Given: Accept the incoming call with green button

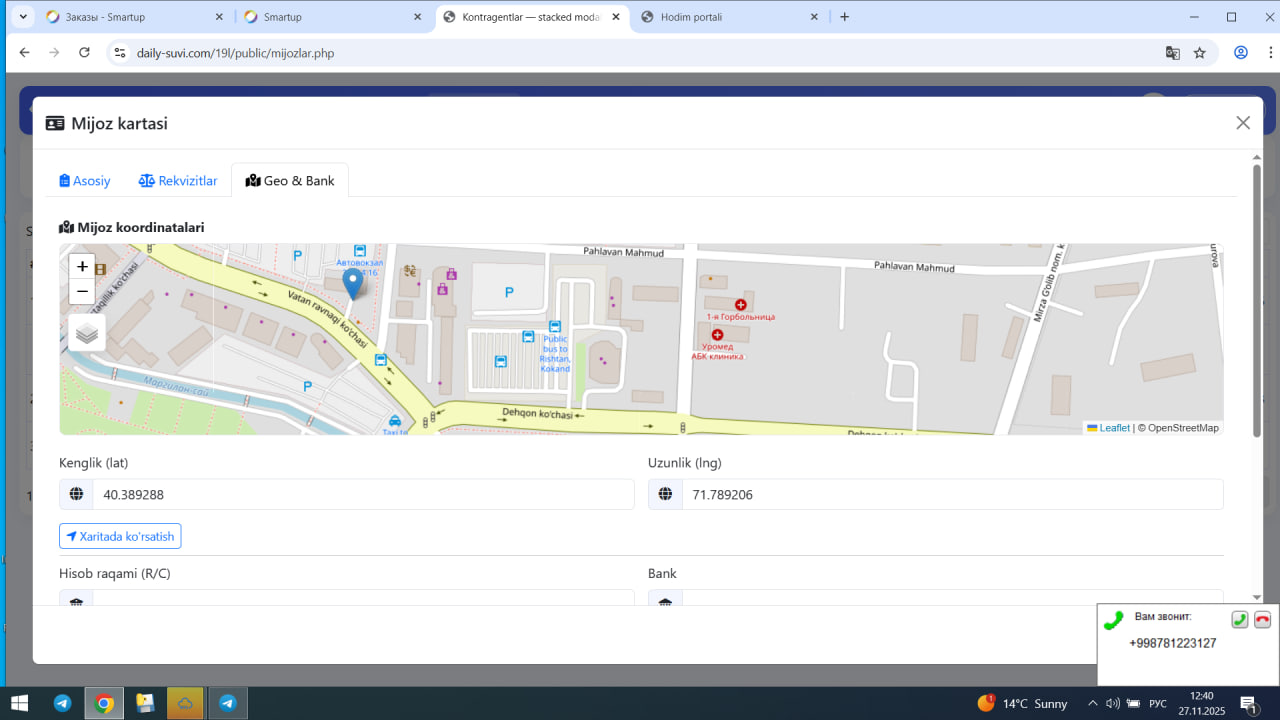Looking at the screenshot, I should [x=1239, y=620].
